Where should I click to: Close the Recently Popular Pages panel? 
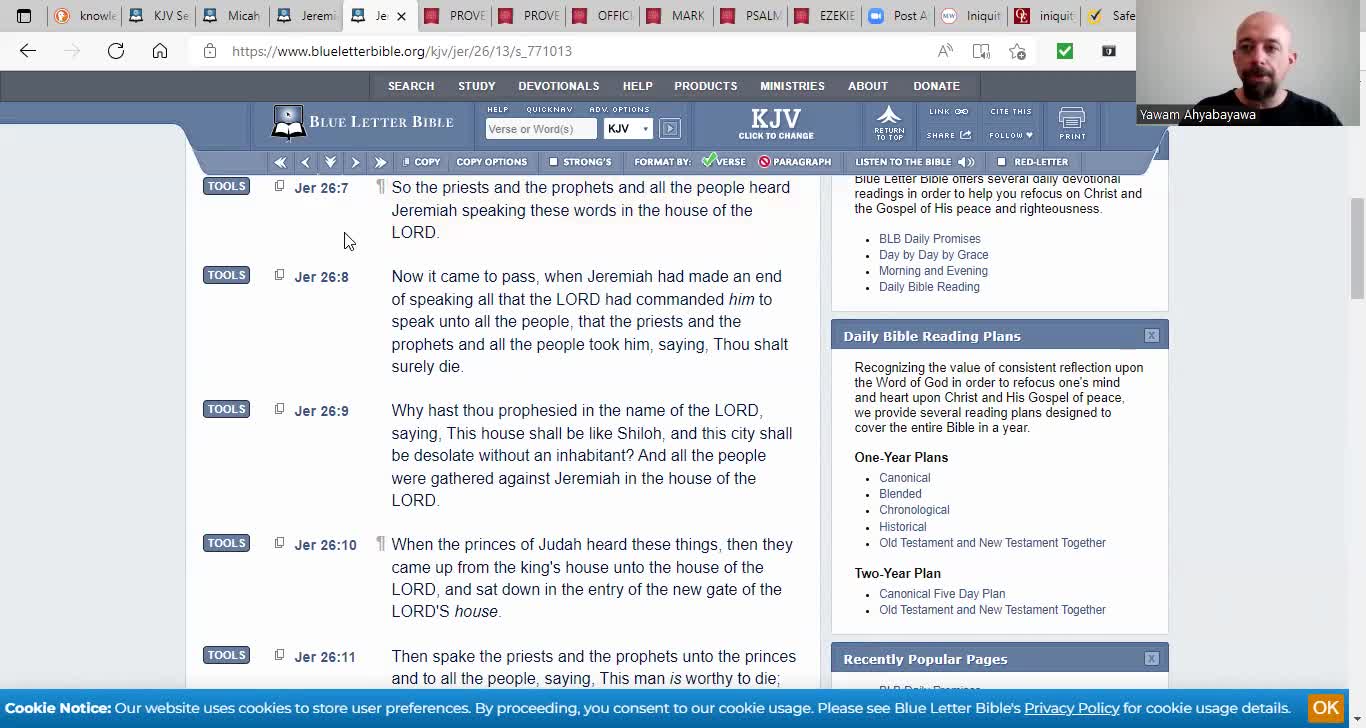coord(1151,659)
